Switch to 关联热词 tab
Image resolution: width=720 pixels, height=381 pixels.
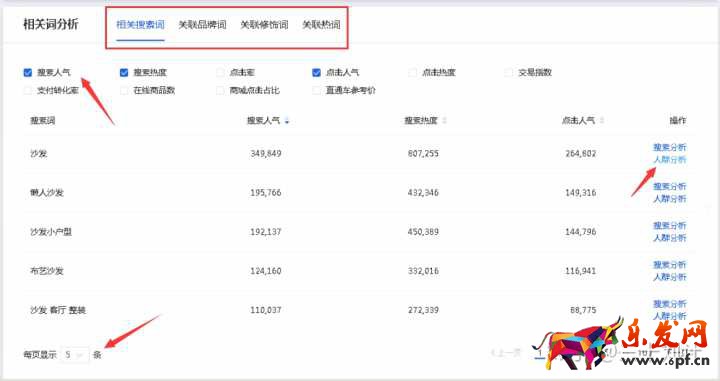[321, 25]
